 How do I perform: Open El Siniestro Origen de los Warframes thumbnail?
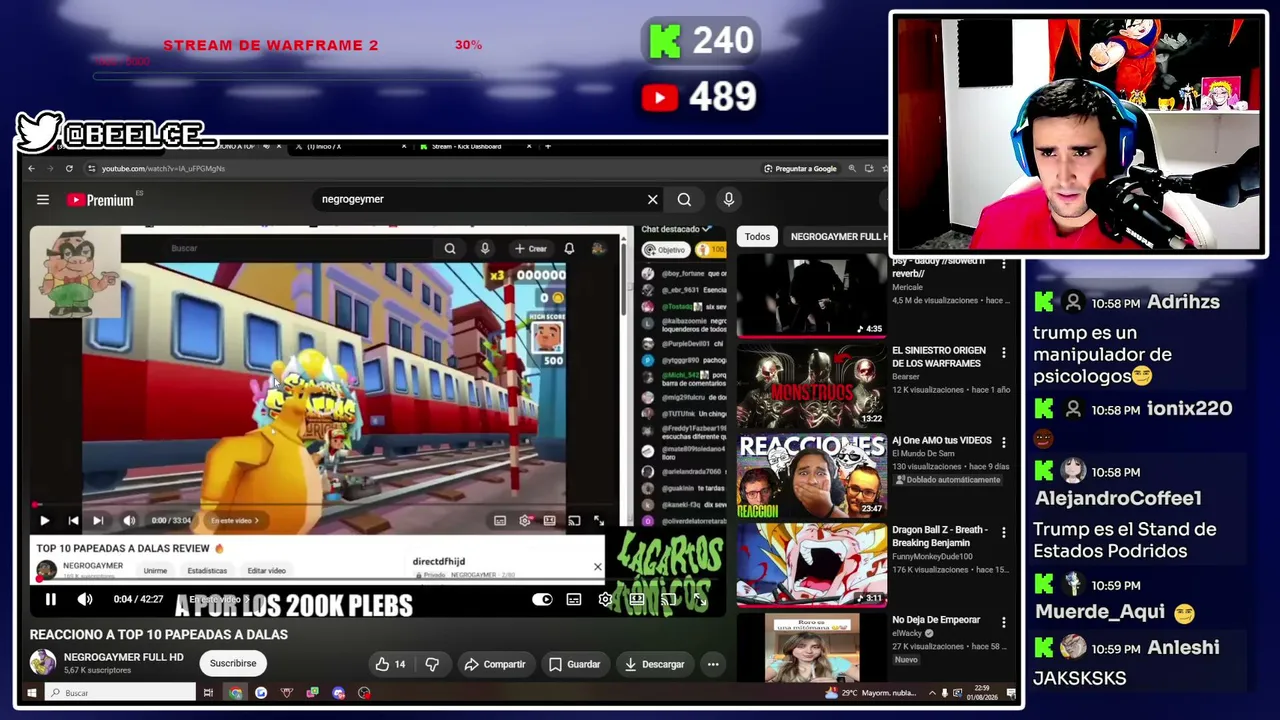point(811,386)
